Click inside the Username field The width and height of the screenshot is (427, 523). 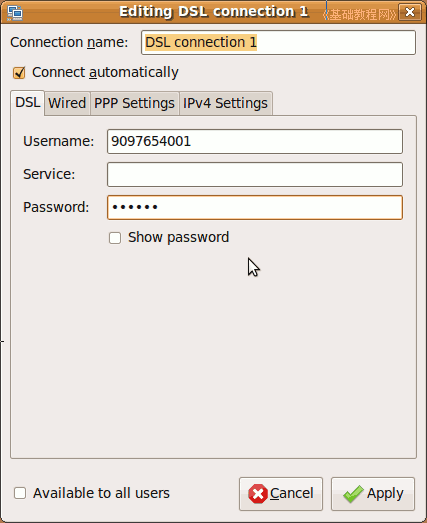255,141
